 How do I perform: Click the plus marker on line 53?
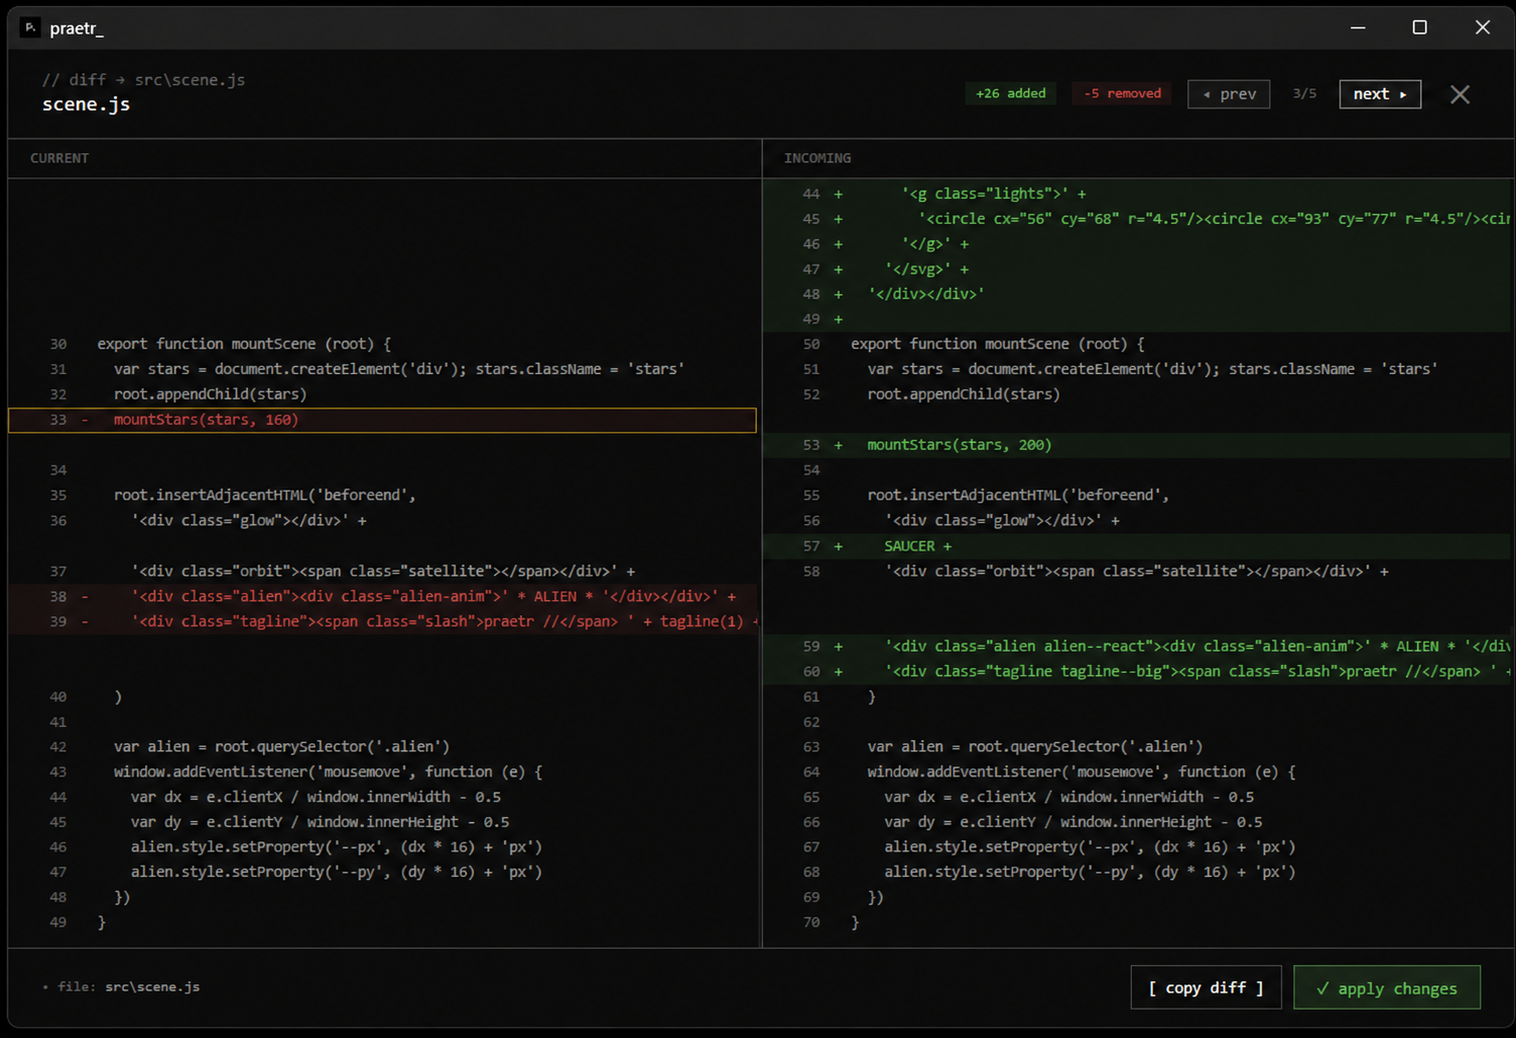pos(838,445)
